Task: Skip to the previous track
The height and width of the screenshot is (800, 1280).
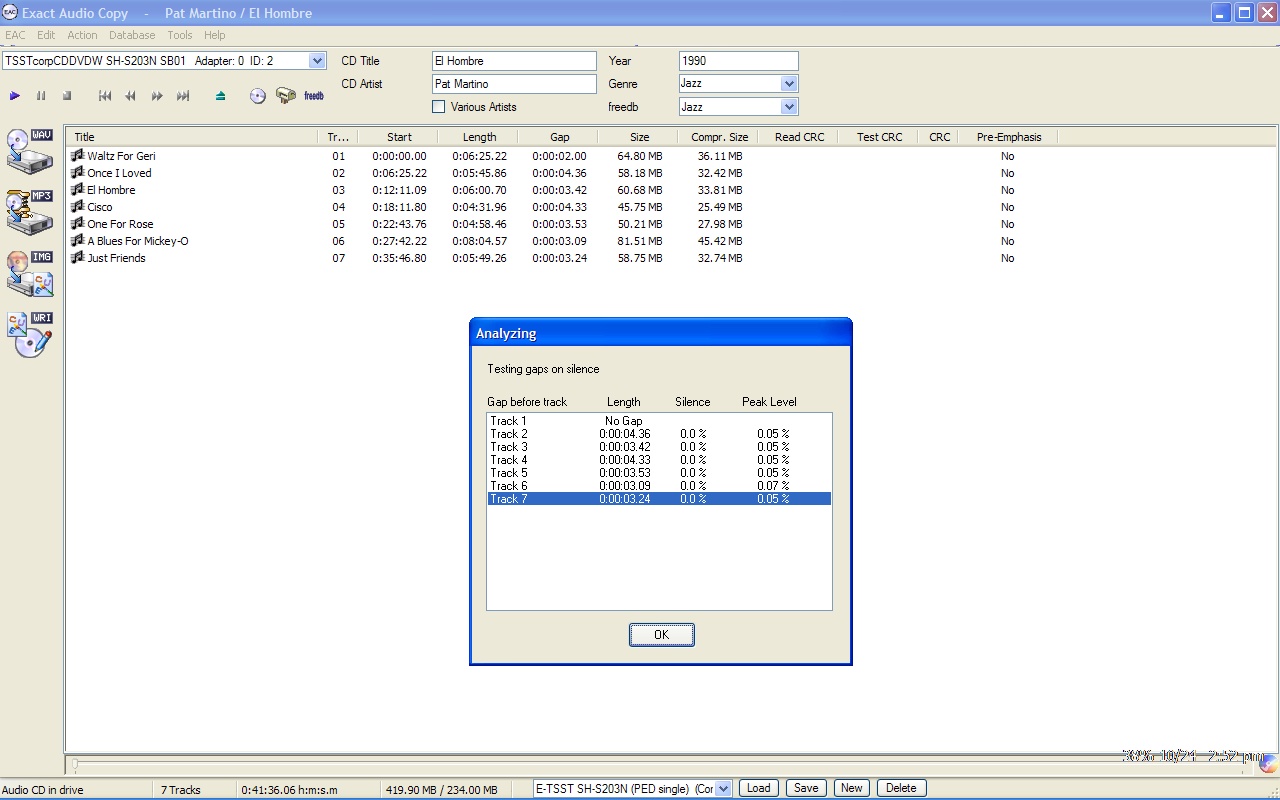Action: pos(105,96)
